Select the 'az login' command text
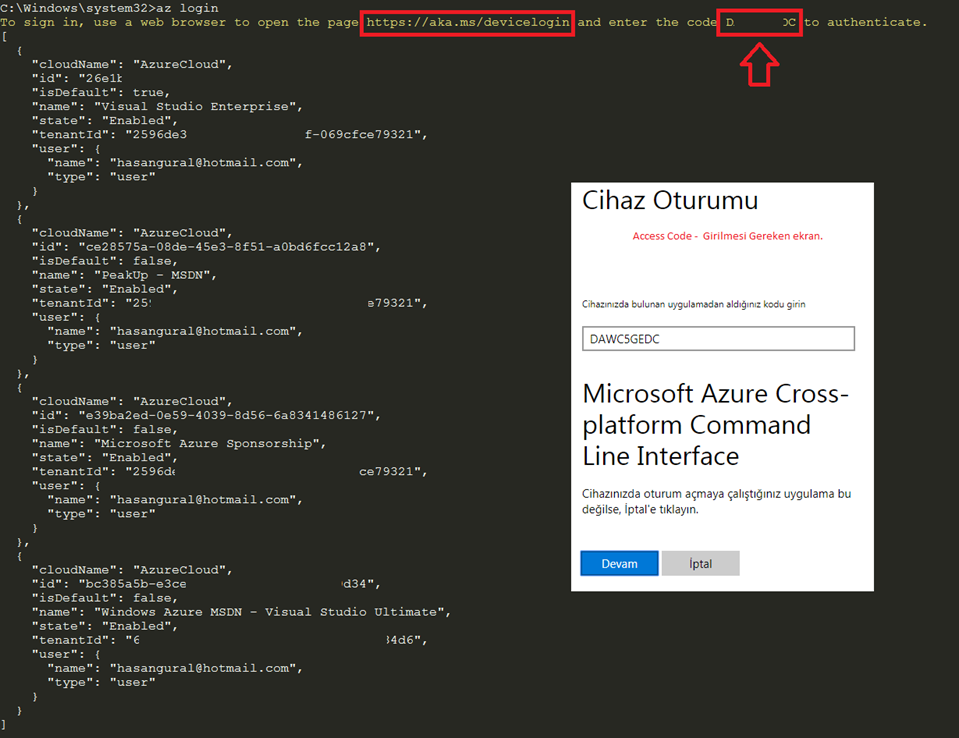Viewport: 959px width, 738px height. click(x=187, y=8)
